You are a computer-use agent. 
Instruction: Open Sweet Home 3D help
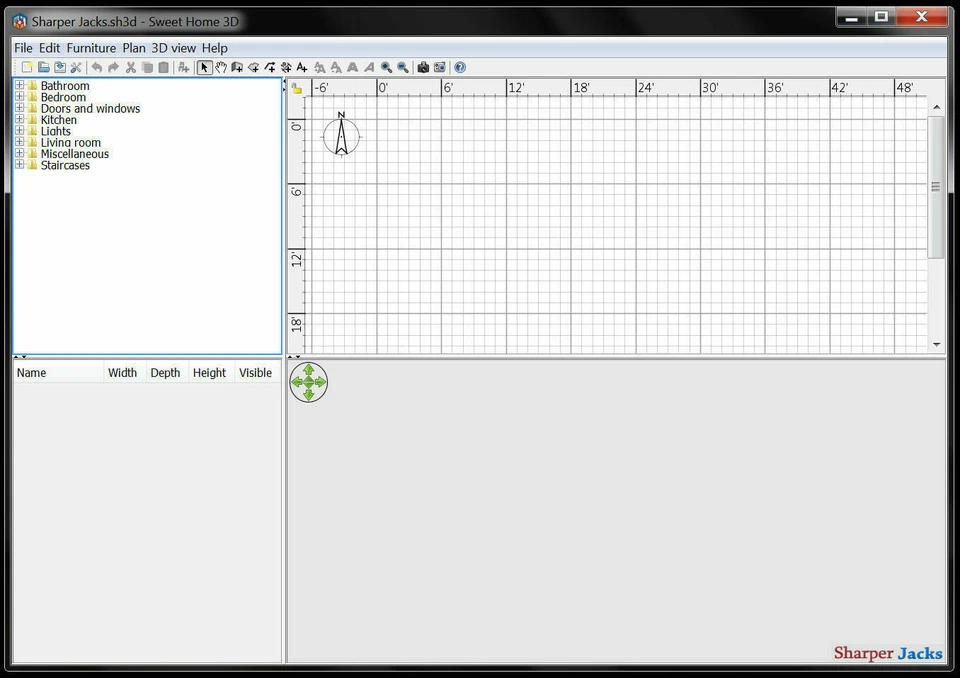214,47
